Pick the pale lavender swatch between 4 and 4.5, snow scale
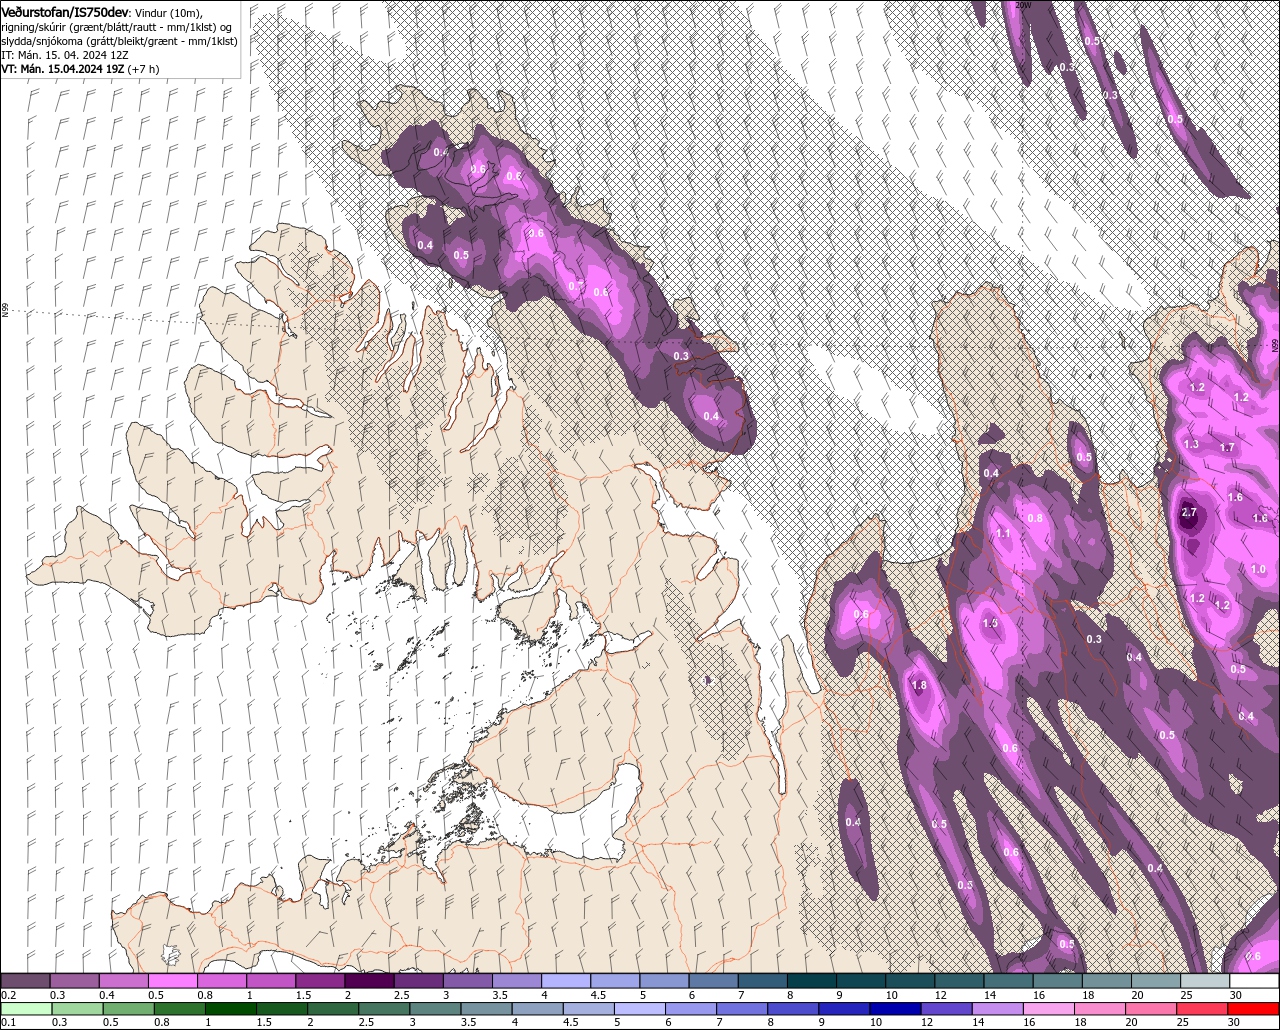 click(566, 981)
